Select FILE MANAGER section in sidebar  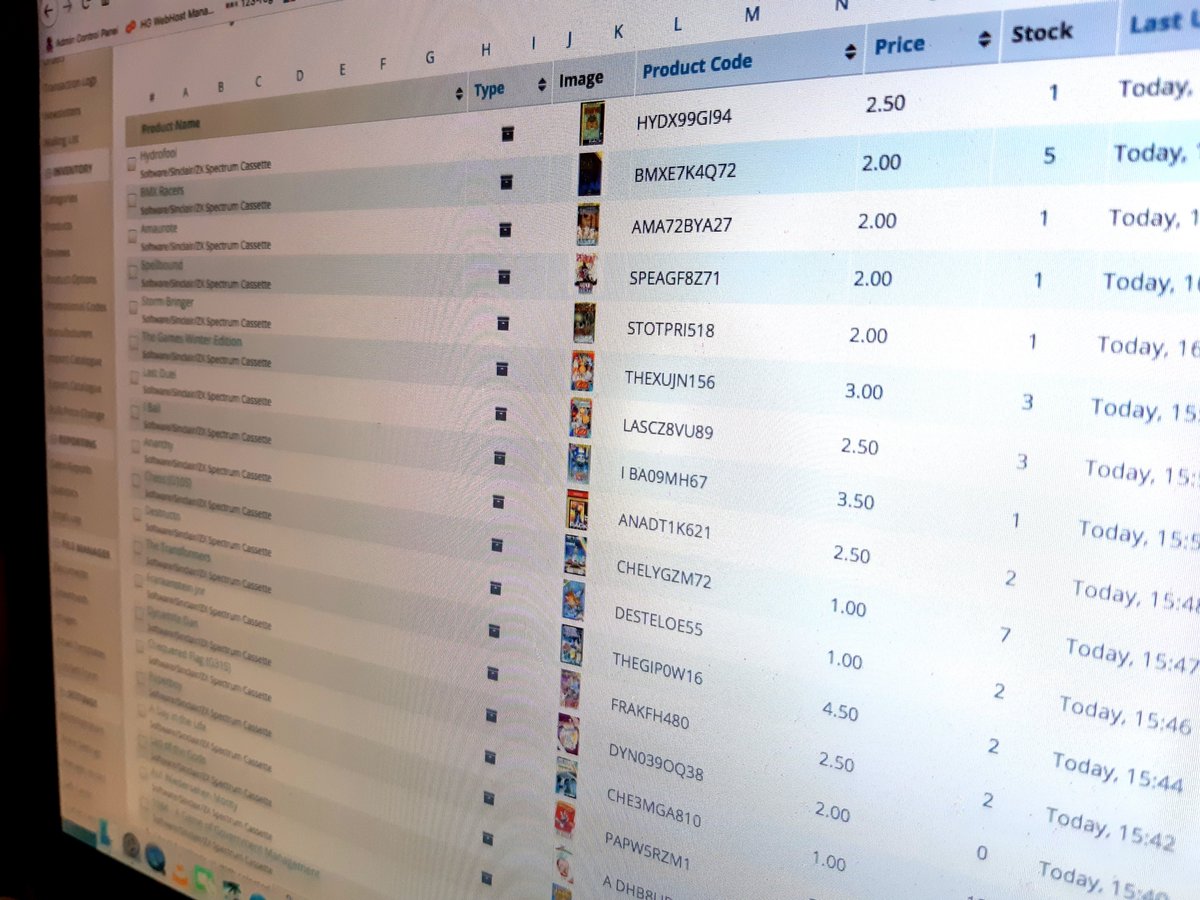pyautogui.click(x=83, y=548)
